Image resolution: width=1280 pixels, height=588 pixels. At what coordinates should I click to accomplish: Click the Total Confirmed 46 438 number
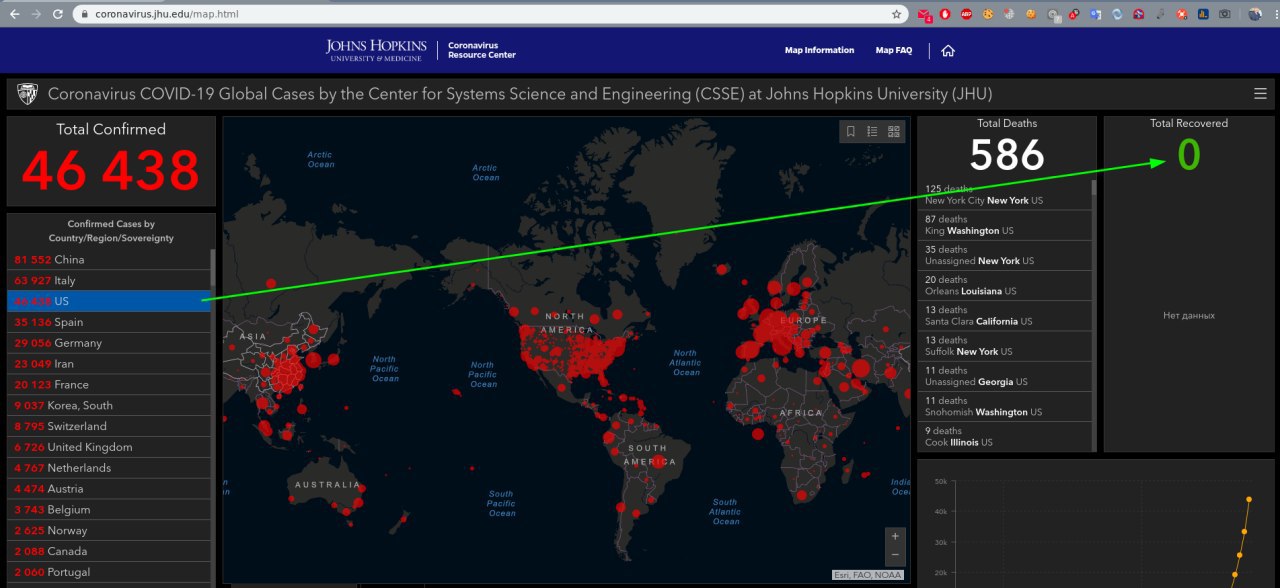click(111, 170)
